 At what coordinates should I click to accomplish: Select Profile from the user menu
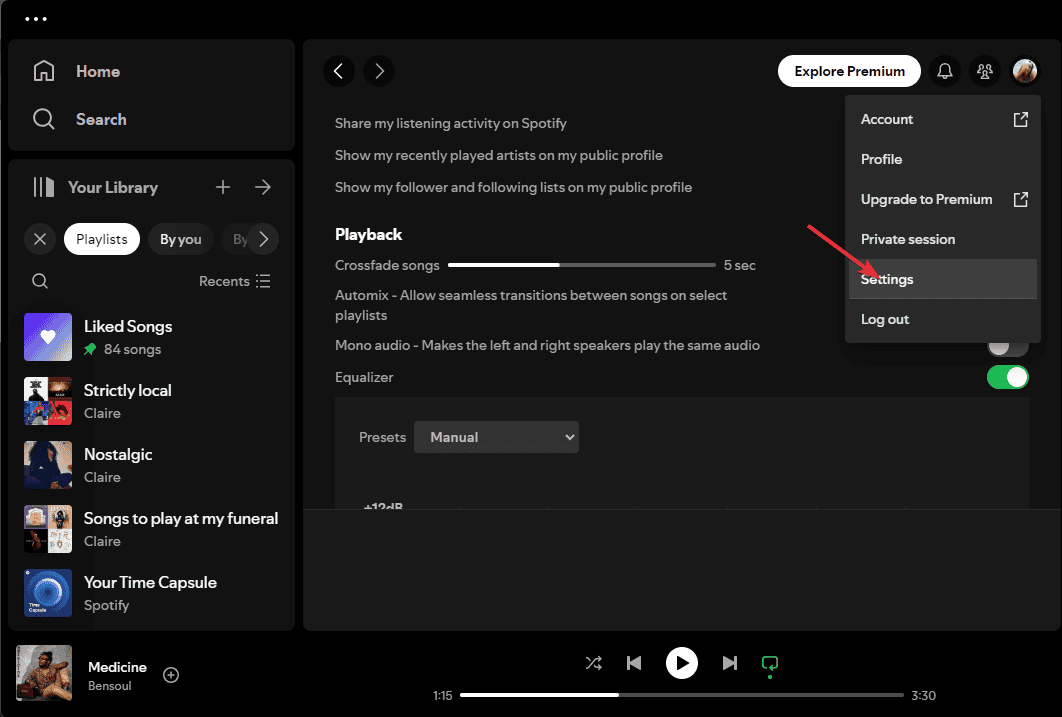943,159
